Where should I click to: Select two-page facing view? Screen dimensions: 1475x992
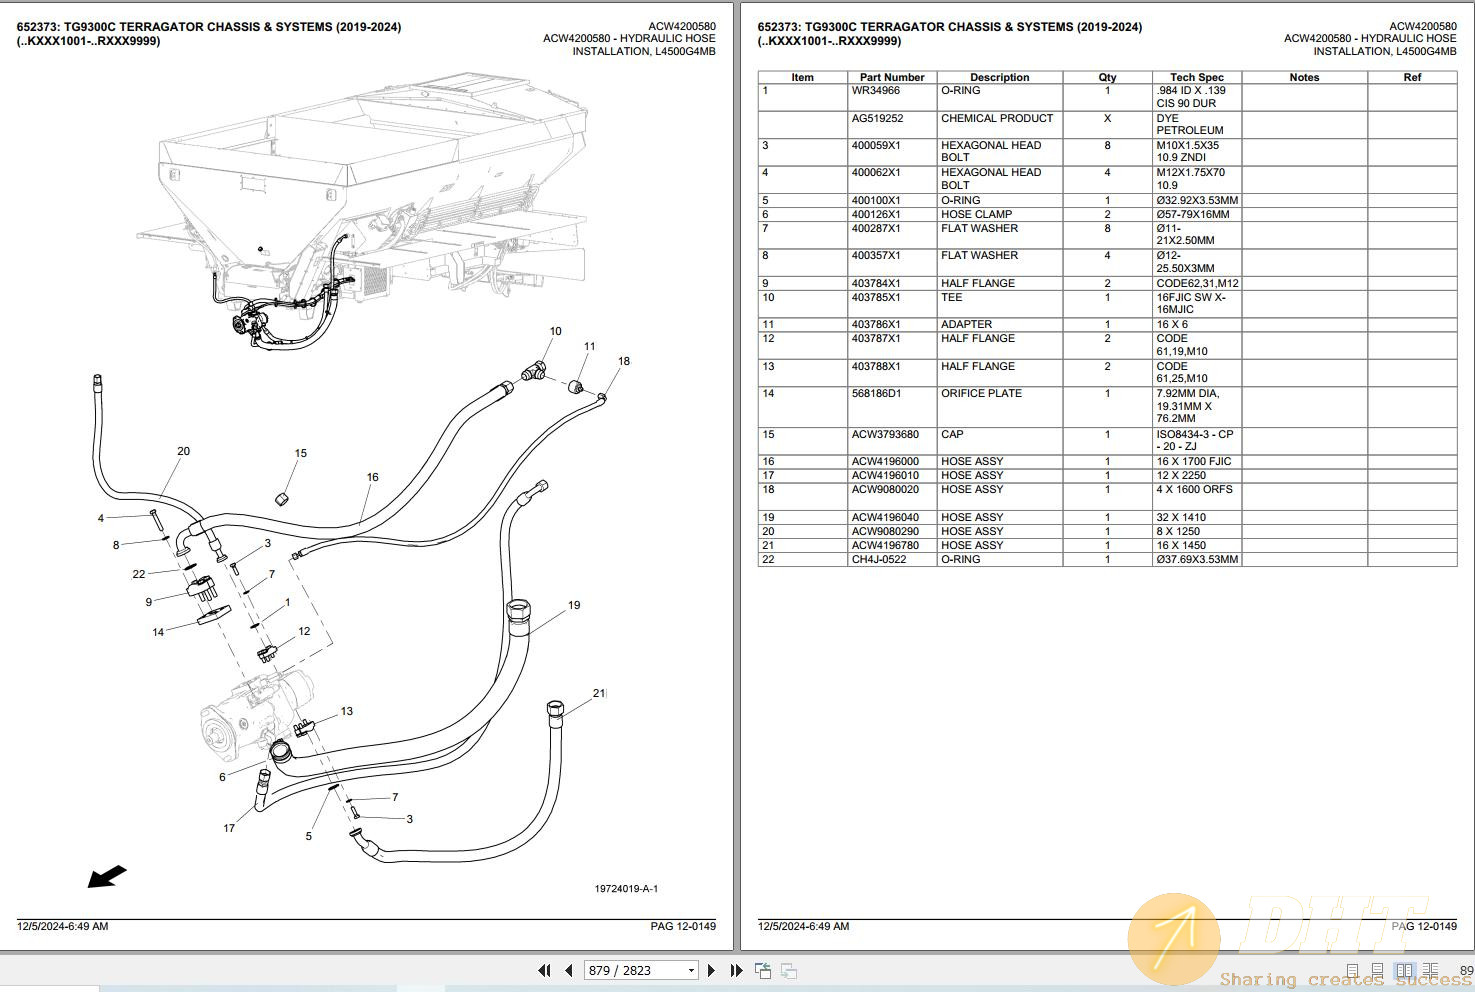pos(1404,971)
